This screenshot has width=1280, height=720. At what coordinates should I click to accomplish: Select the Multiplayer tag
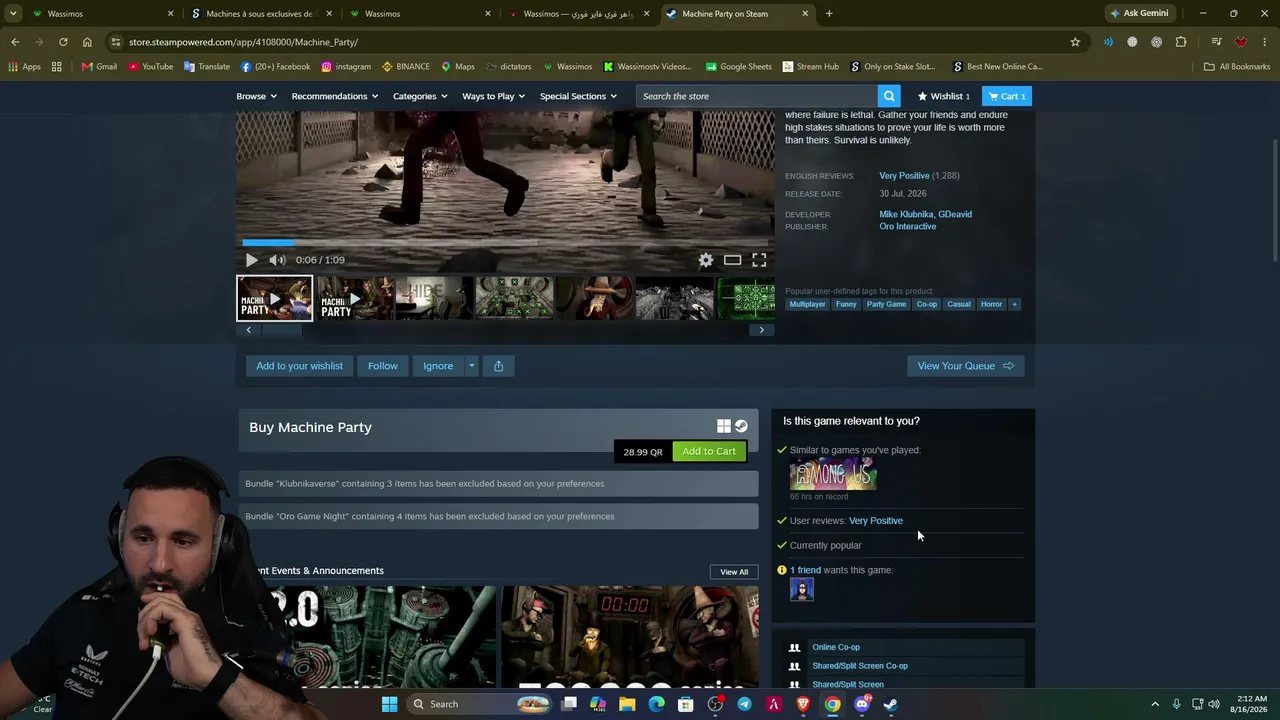(x=807, y=304)
